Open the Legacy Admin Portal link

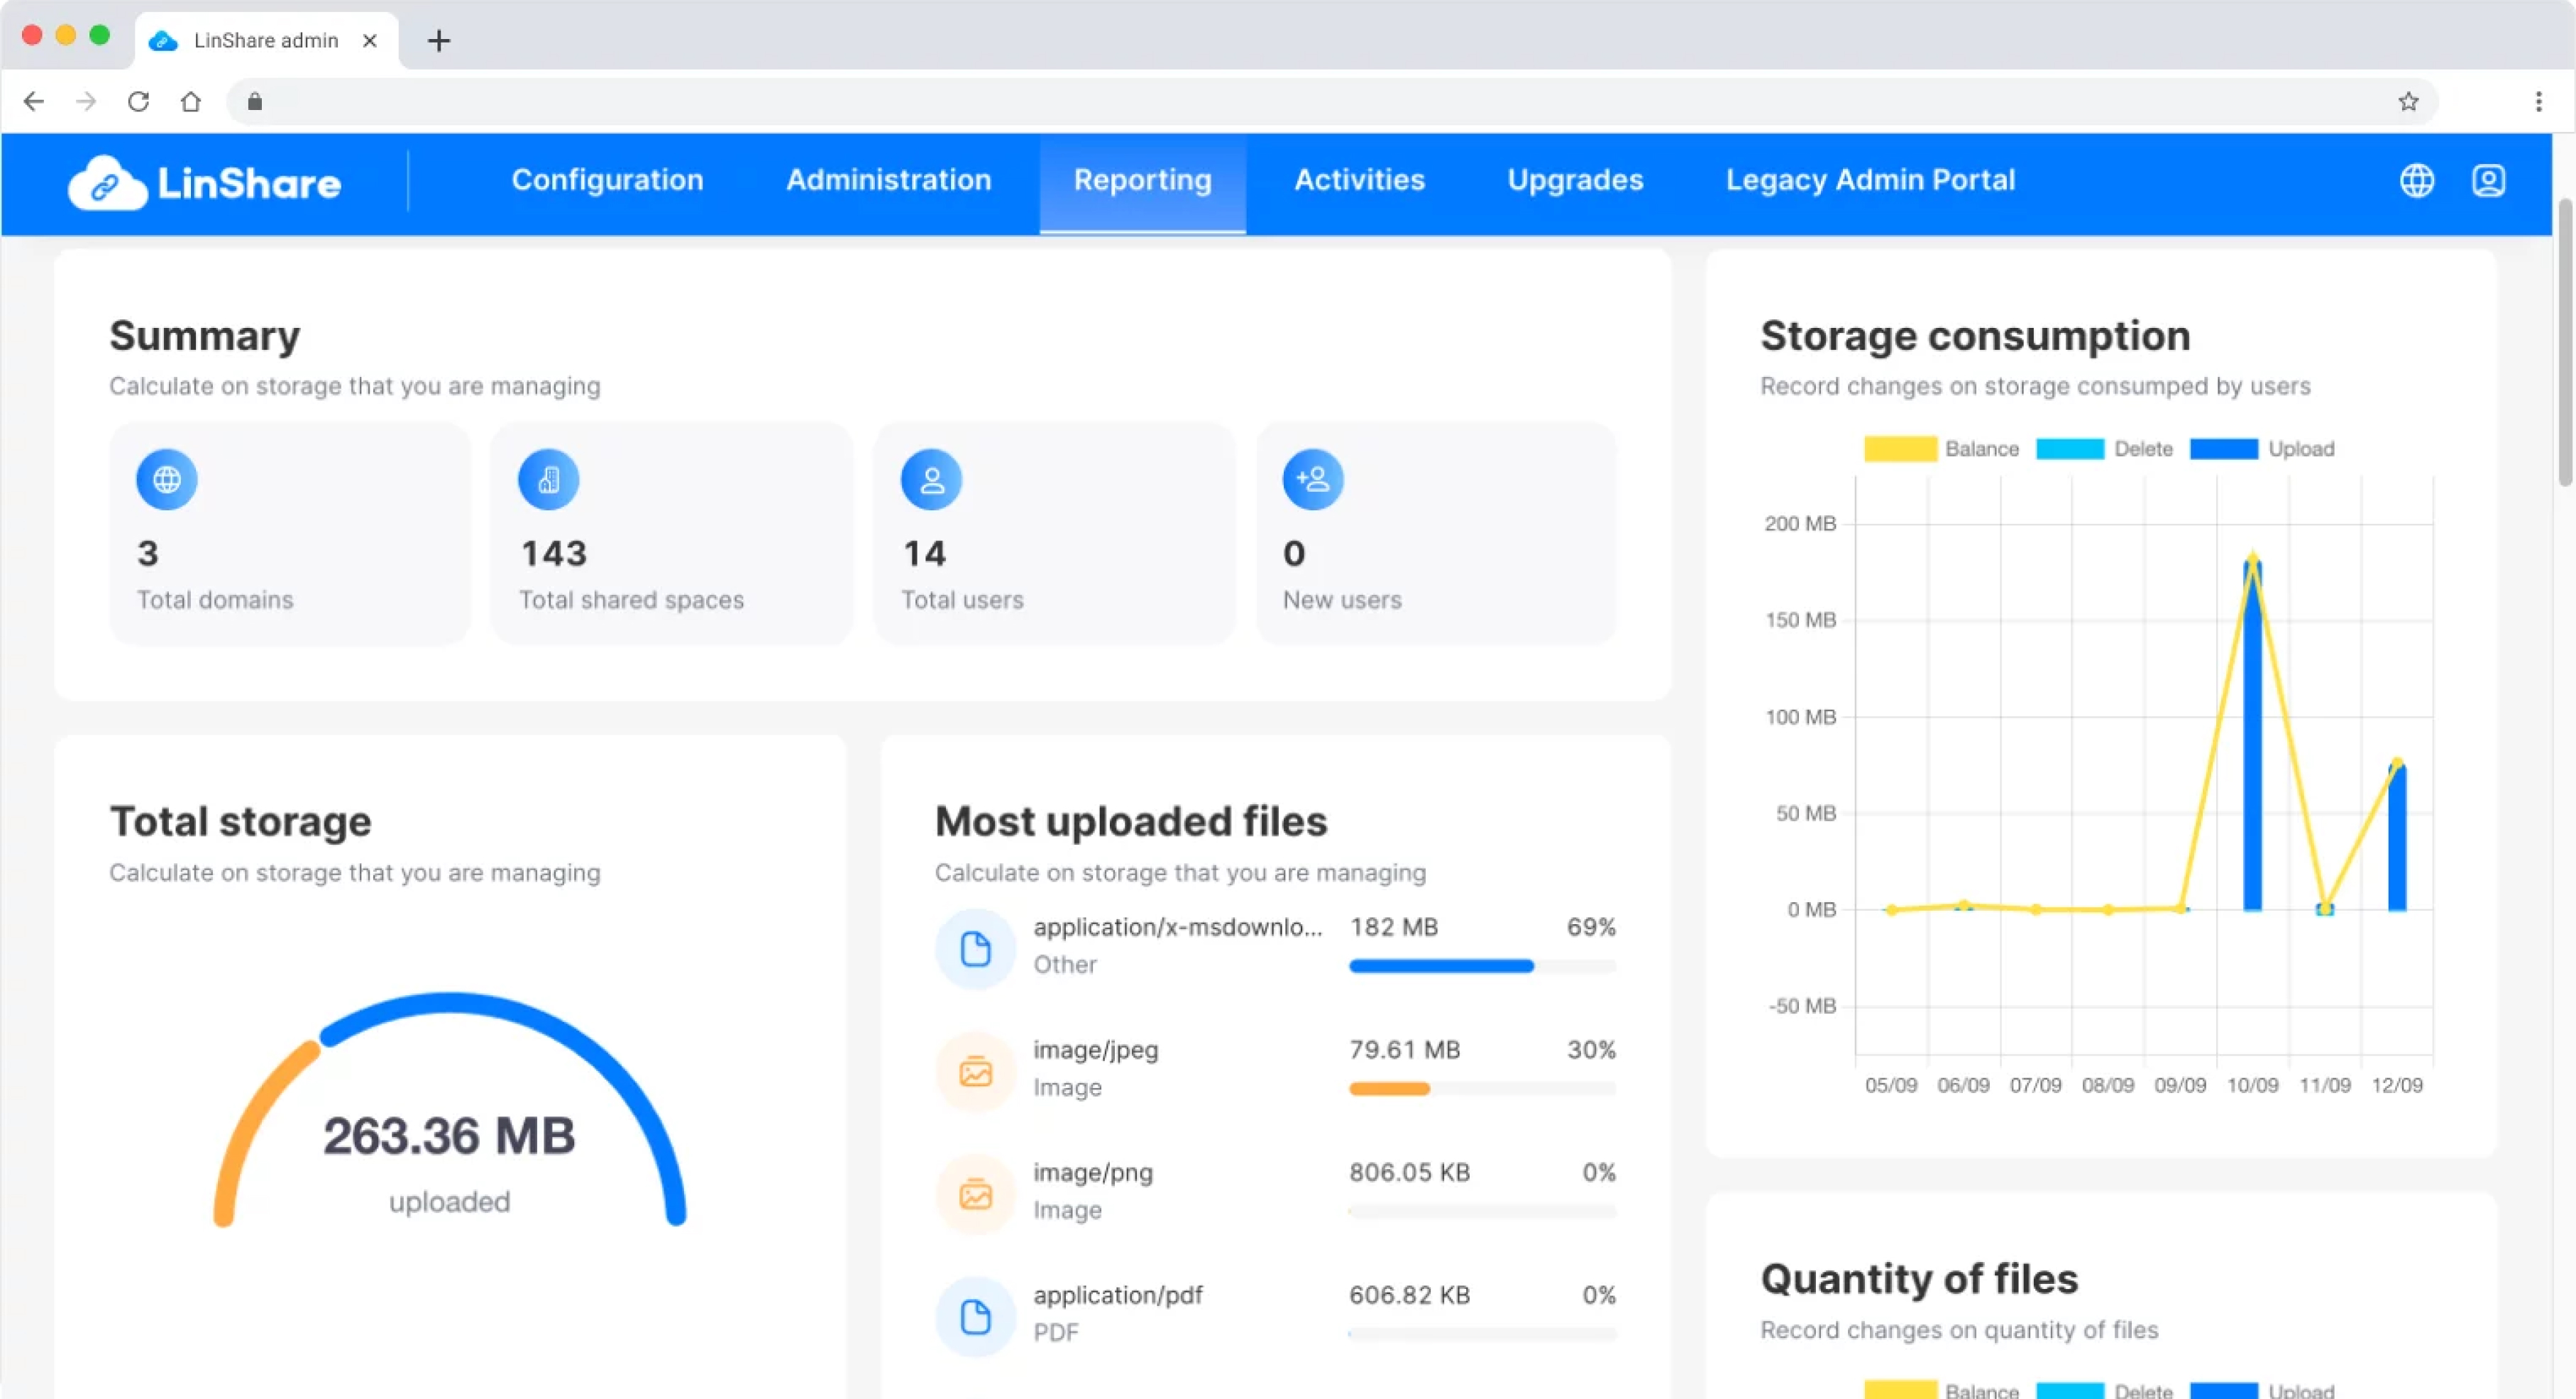[x=1870, y=180]
